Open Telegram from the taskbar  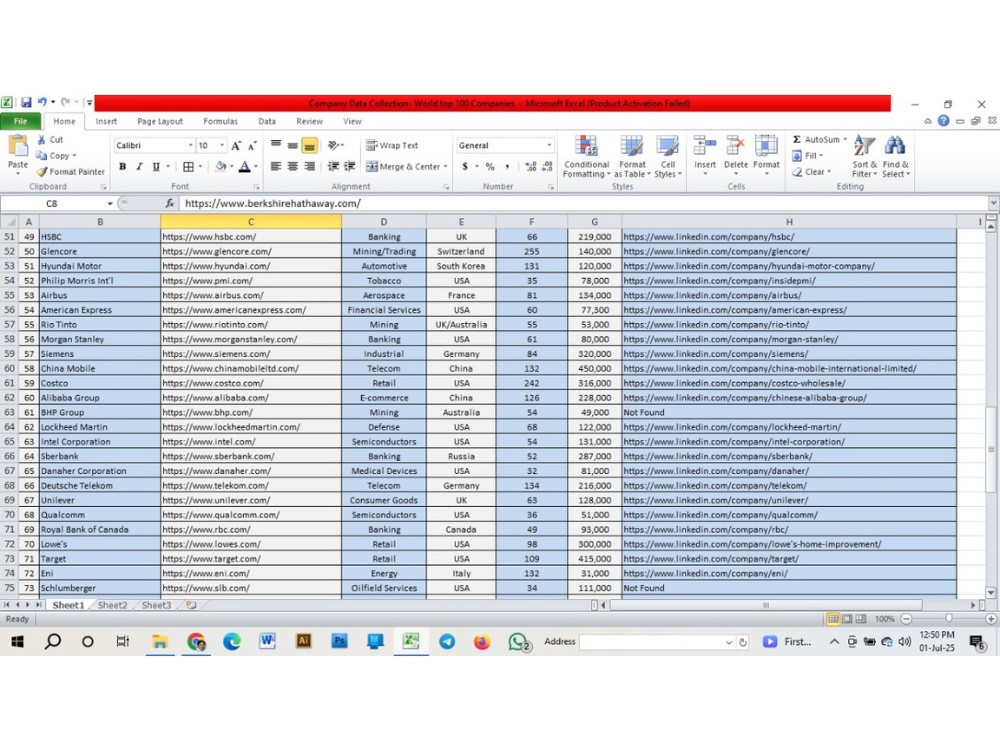[446, 642]
